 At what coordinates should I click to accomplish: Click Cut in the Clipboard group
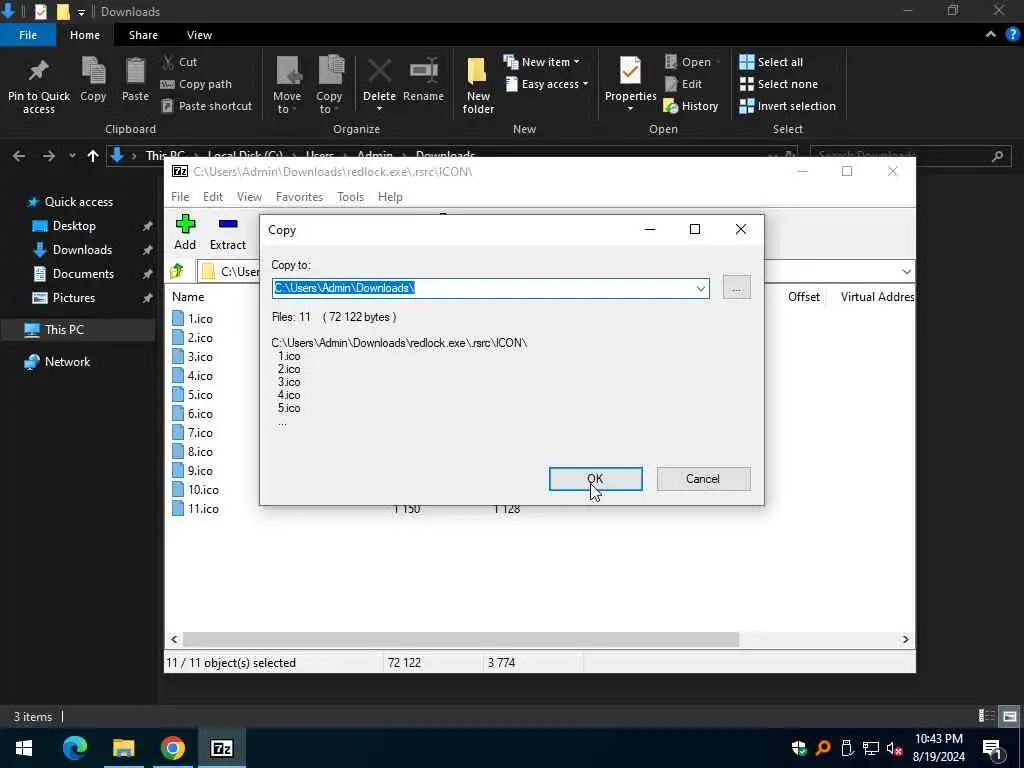[x=180, y=62]
